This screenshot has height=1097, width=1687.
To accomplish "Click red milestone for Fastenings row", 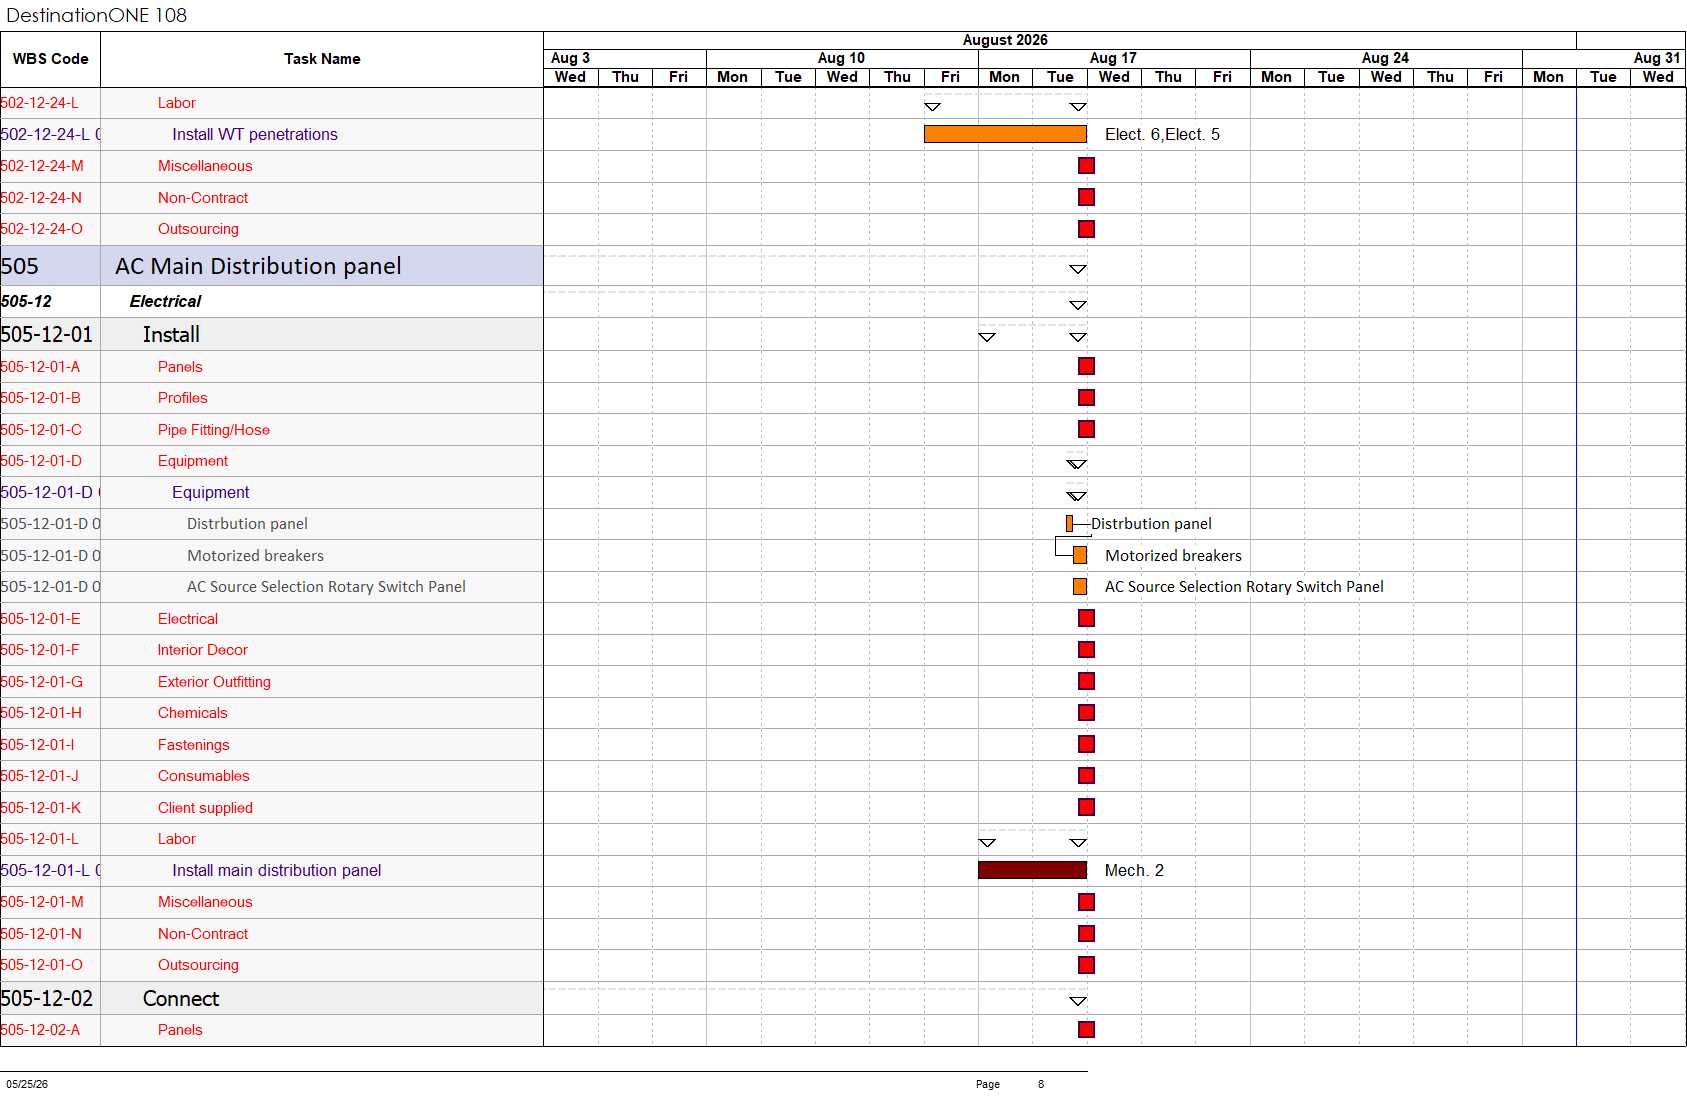I will pyautogui.click(x=1086, y=744).
